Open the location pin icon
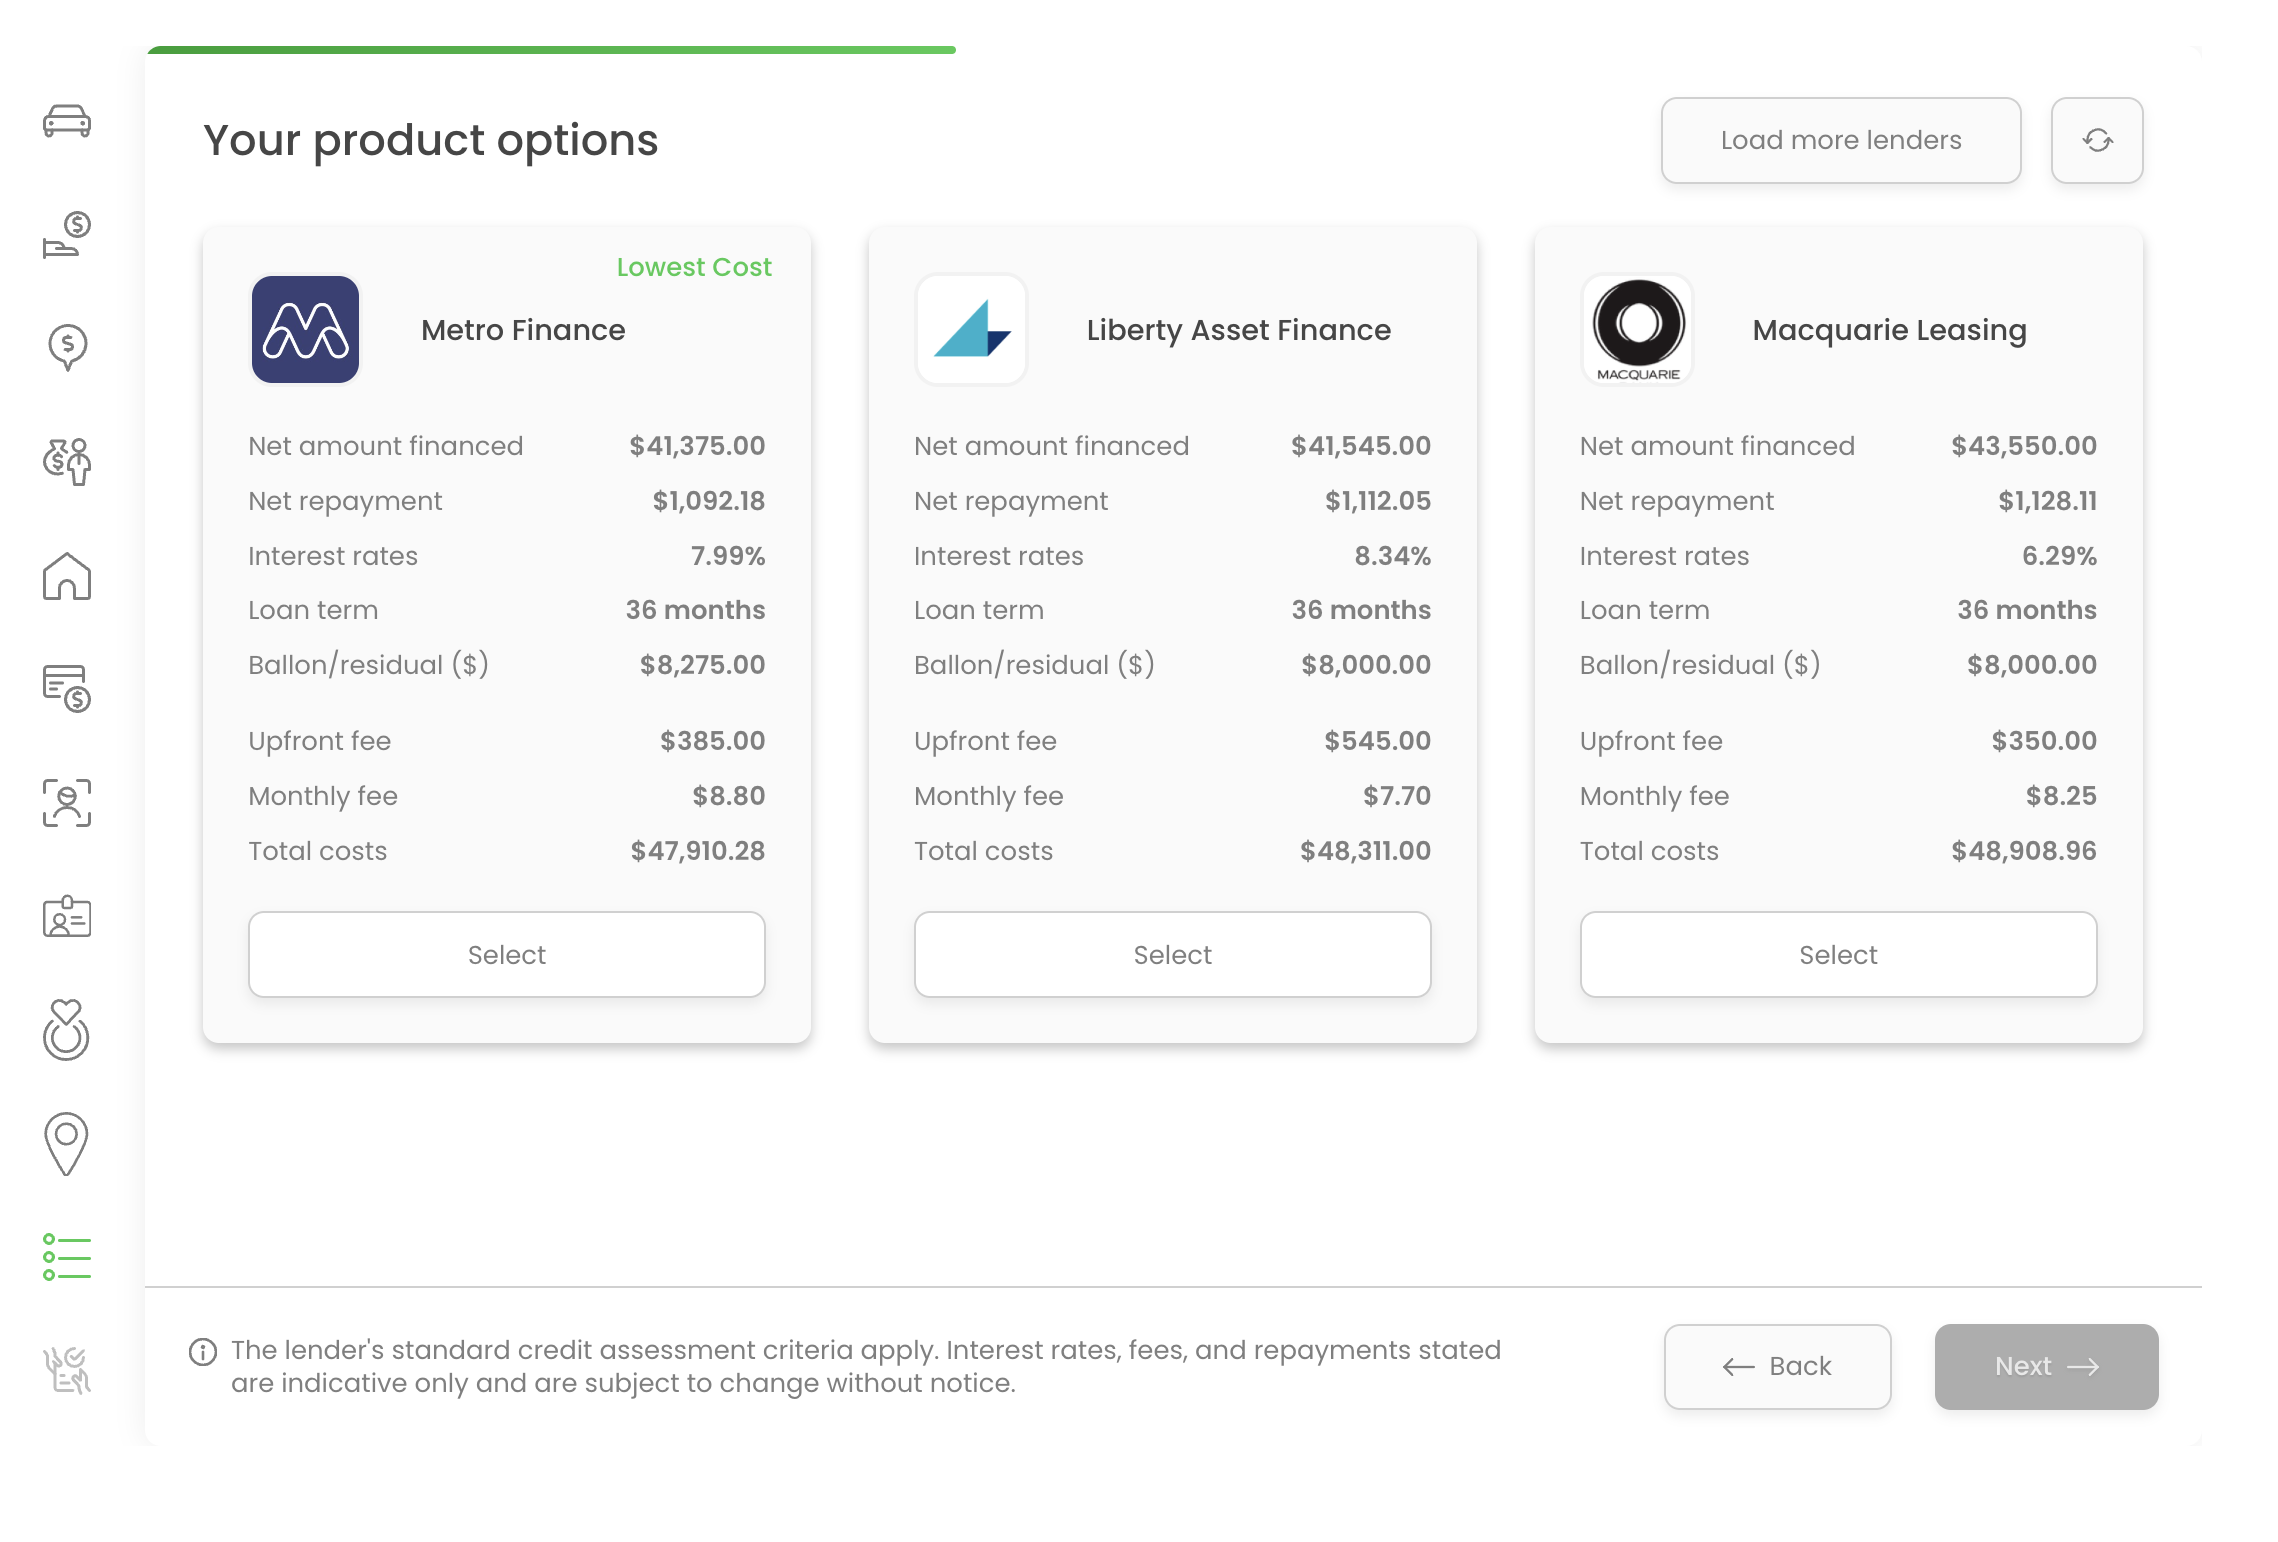 pos(67,1144)
